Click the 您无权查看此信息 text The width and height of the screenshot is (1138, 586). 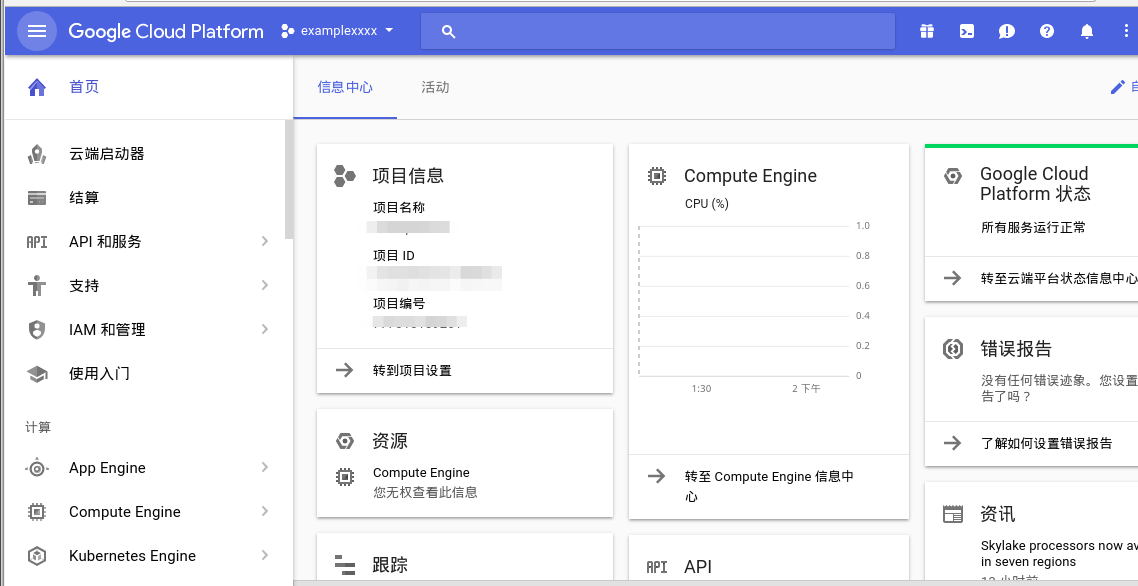coord(425,492)
